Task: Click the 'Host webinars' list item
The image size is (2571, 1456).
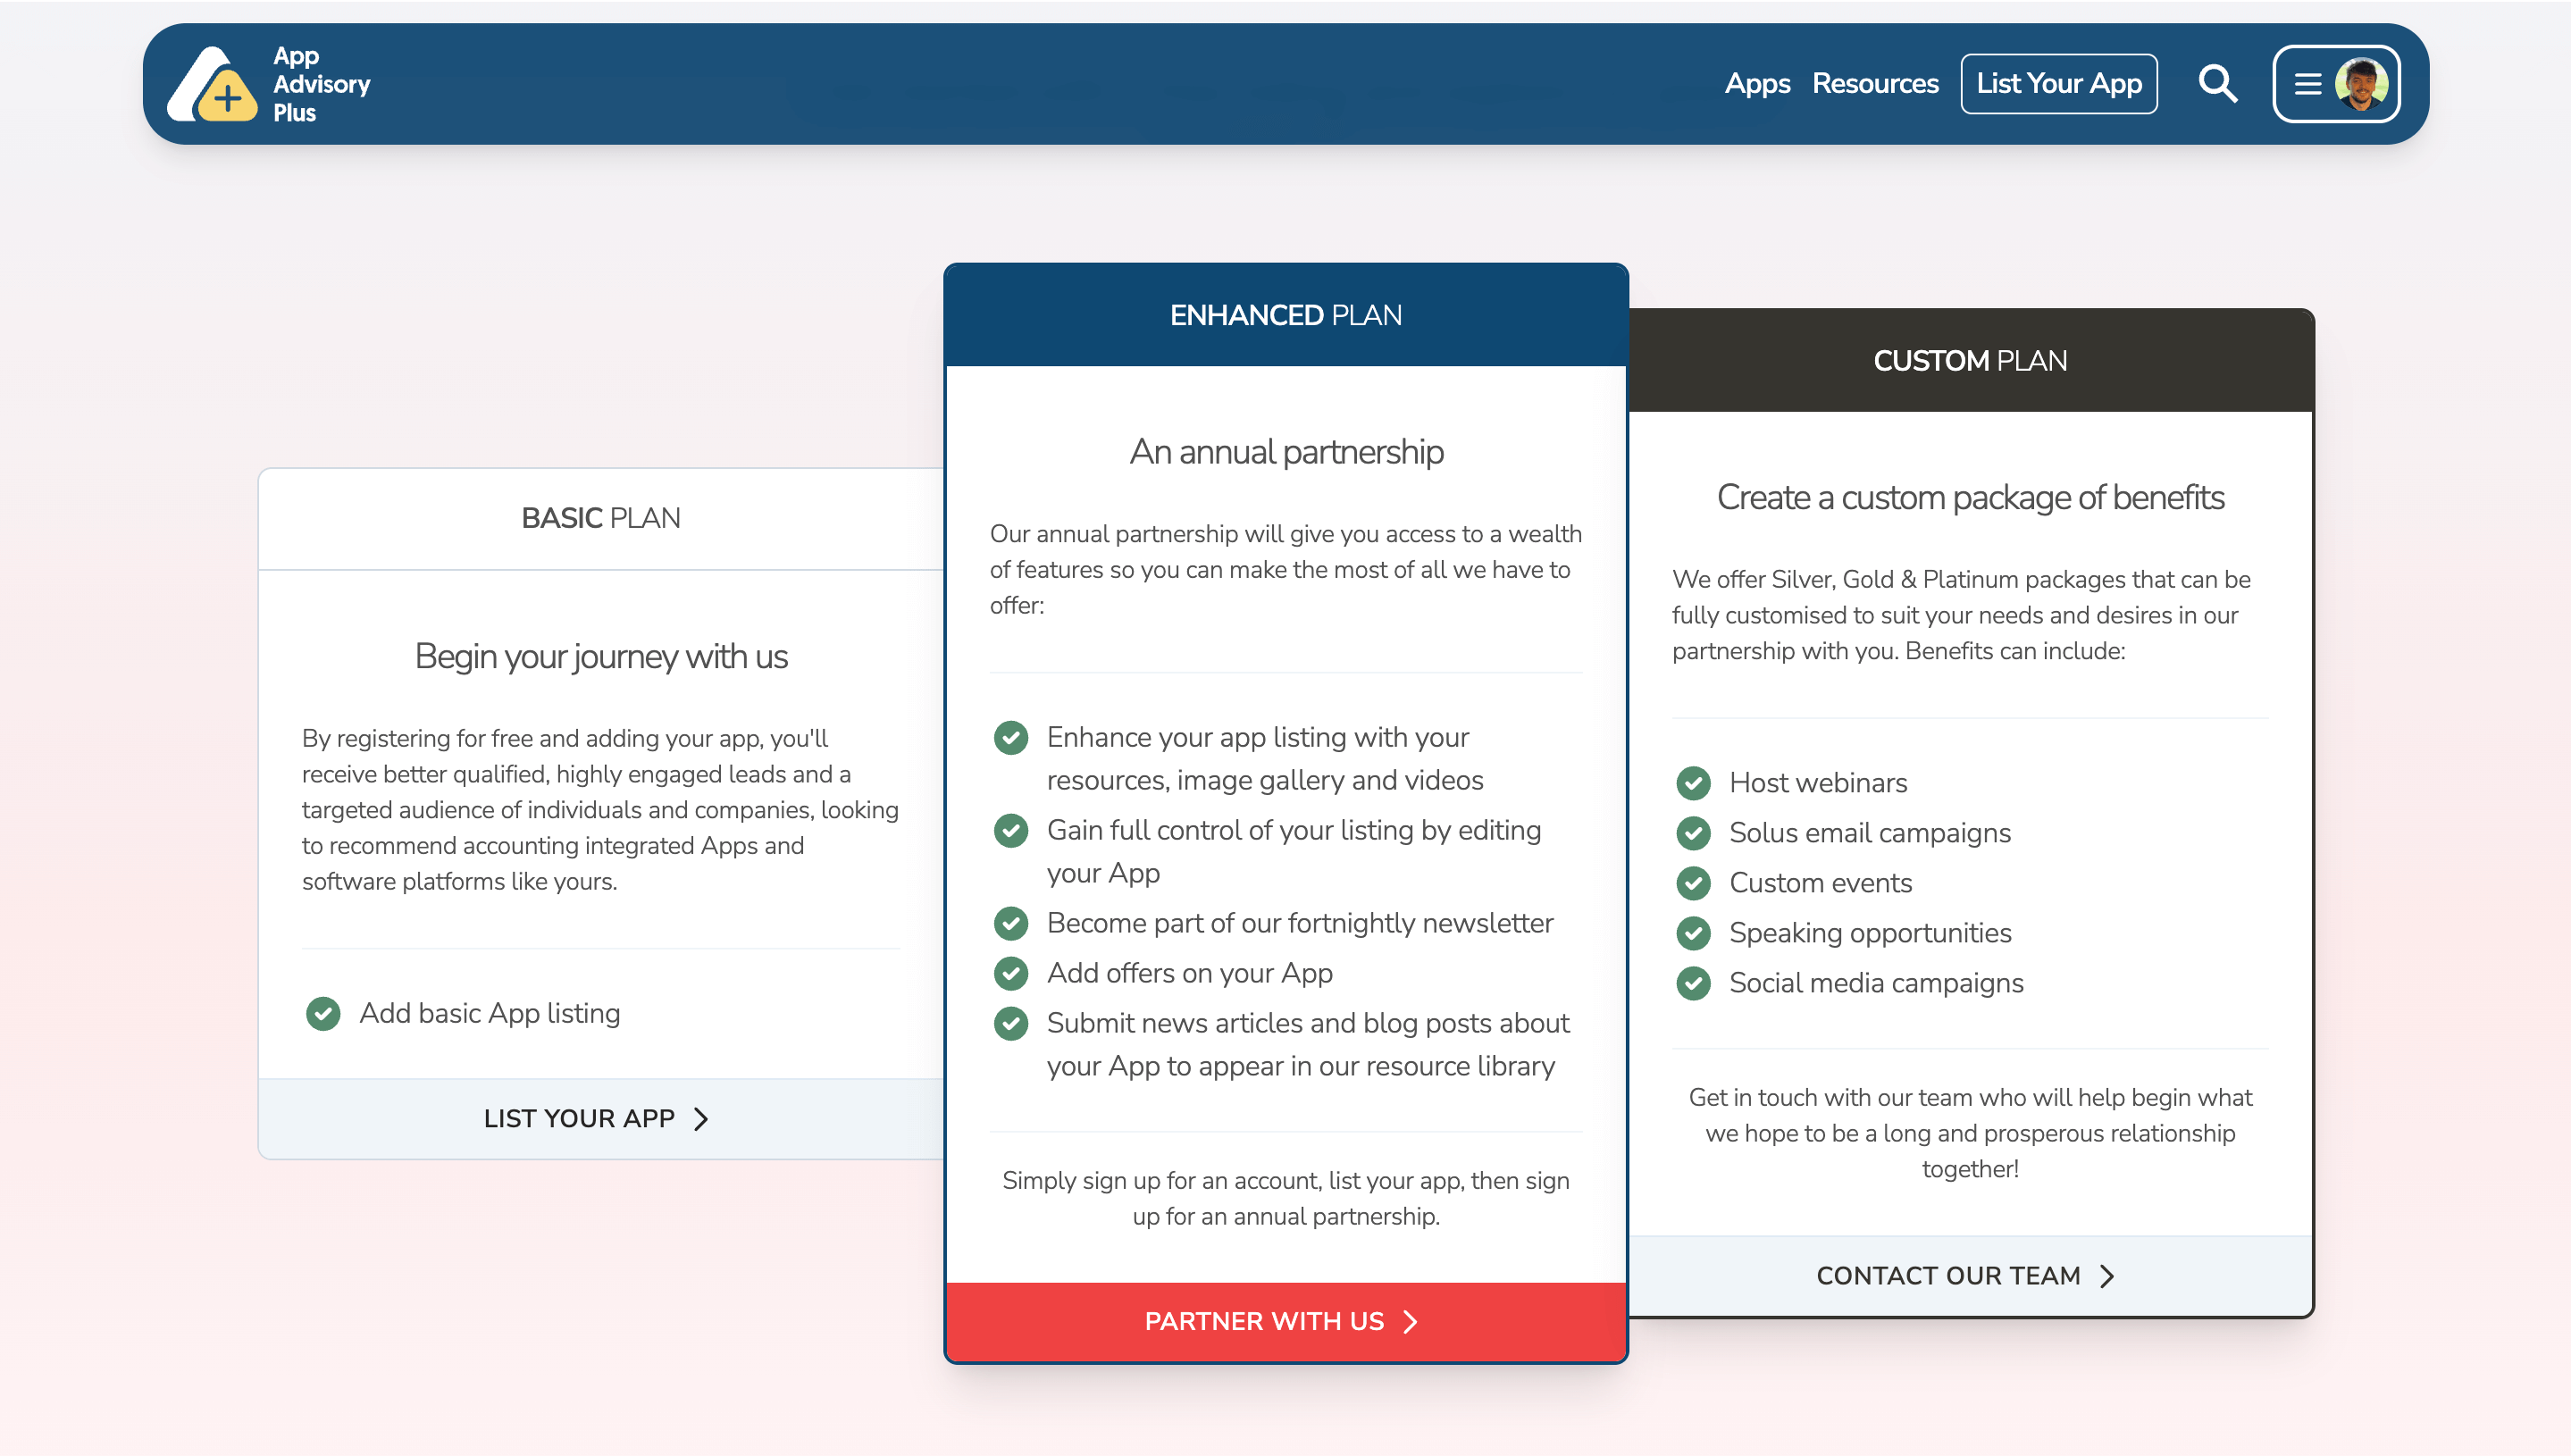Action: click(1818, 783)
